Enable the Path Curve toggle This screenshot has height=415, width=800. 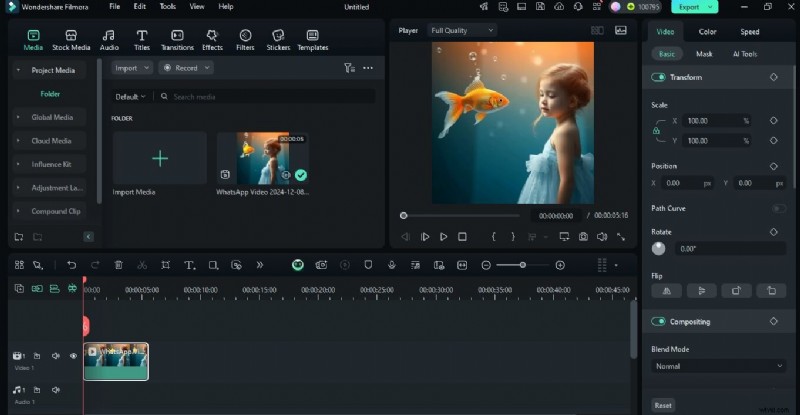(x=777, y=208)
